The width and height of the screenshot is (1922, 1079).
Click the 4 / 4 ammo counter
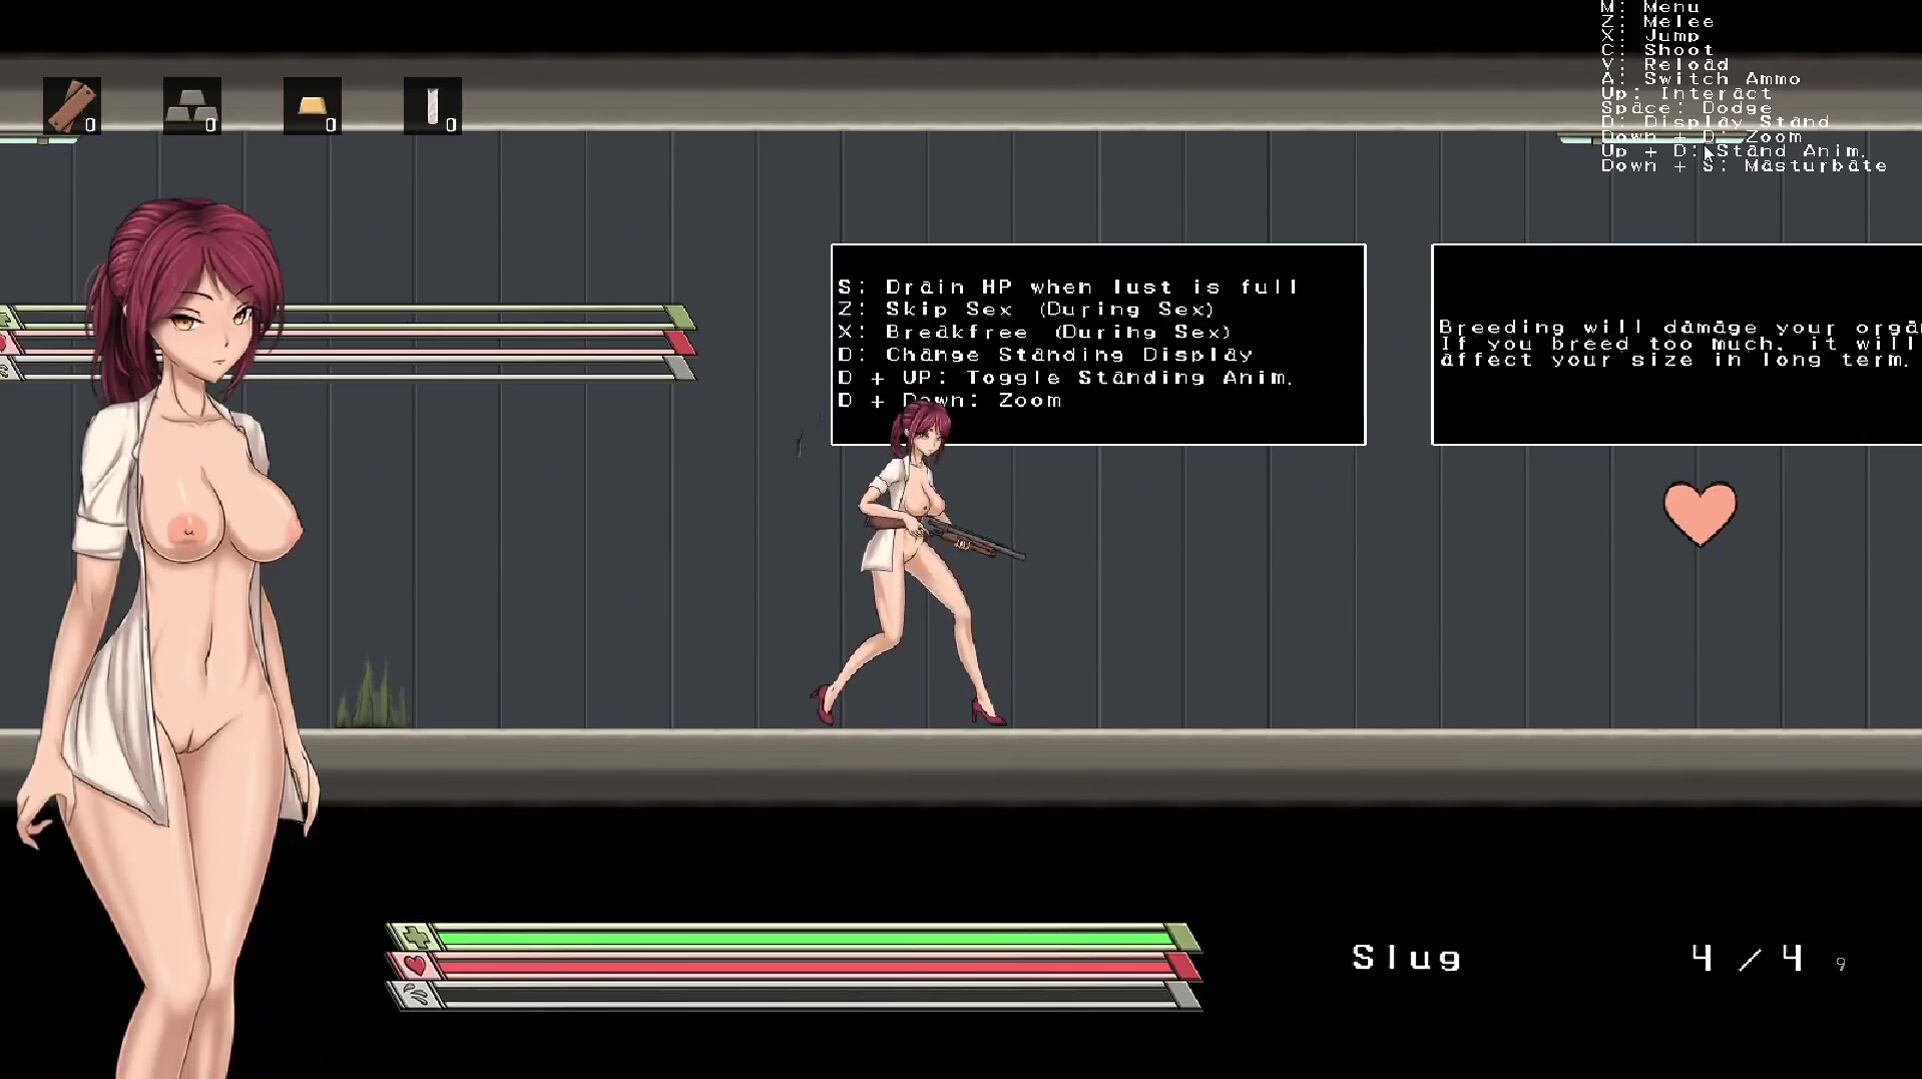click(1747, 959)
